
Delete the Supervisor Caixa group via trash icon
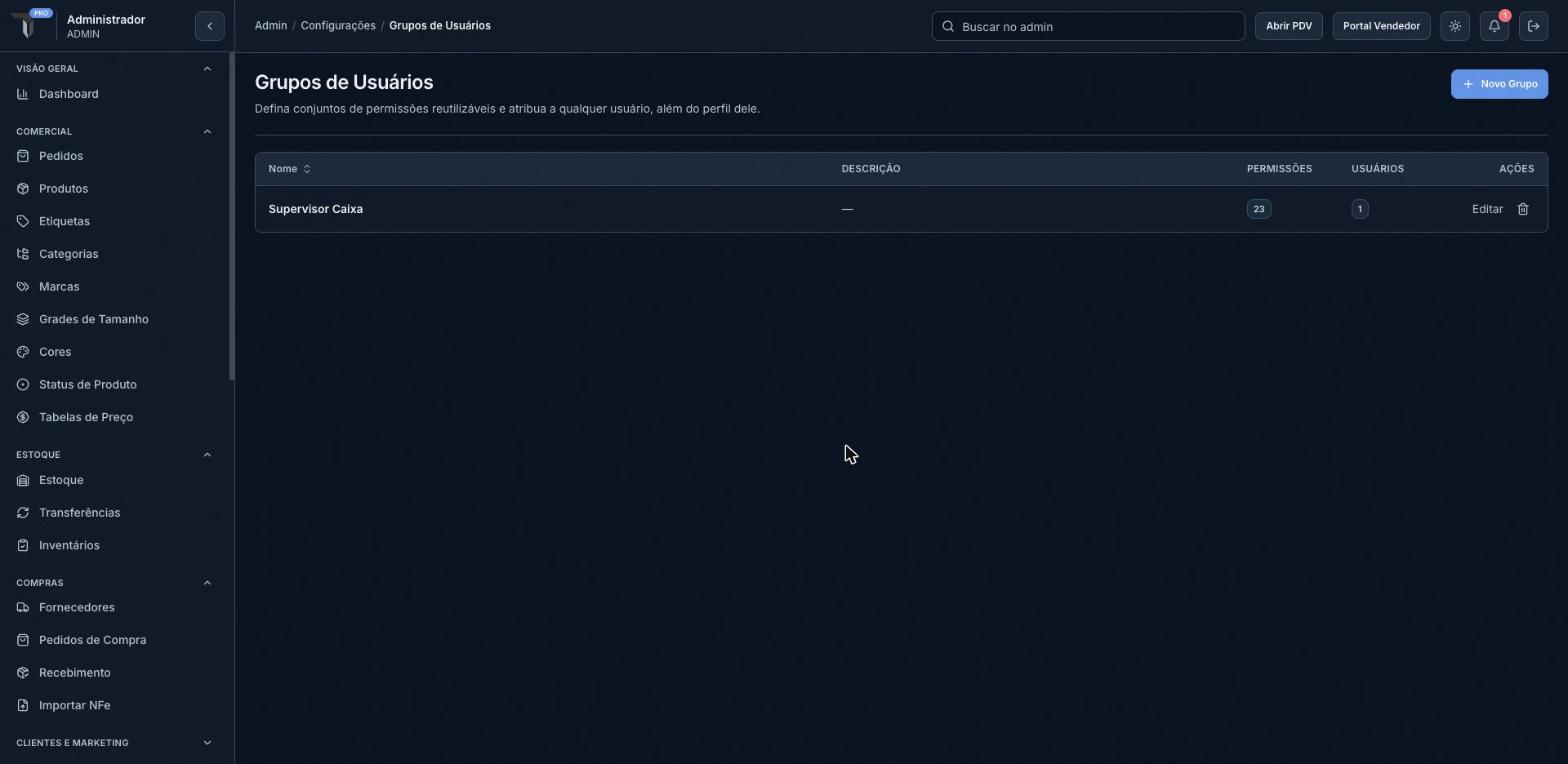(x=1523, y=209)
